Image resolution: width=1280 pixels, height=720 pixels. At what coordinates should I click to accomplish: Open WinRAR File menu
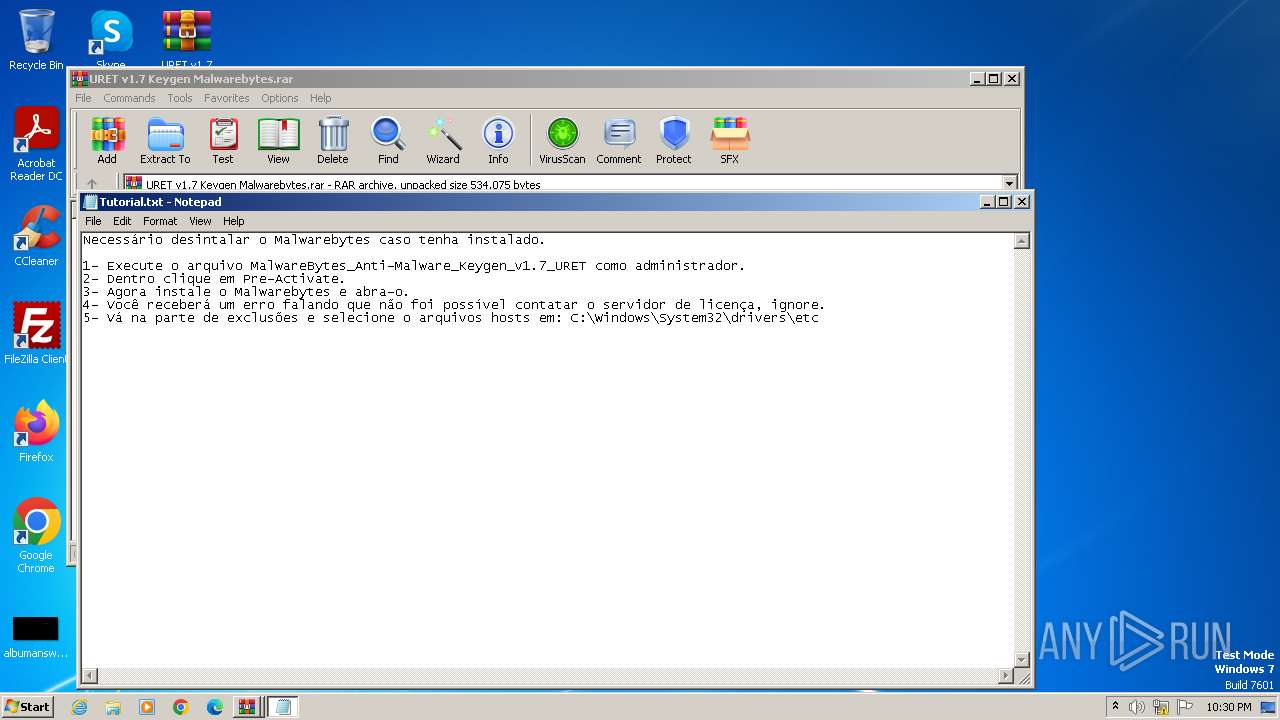(x=83, y=98)
